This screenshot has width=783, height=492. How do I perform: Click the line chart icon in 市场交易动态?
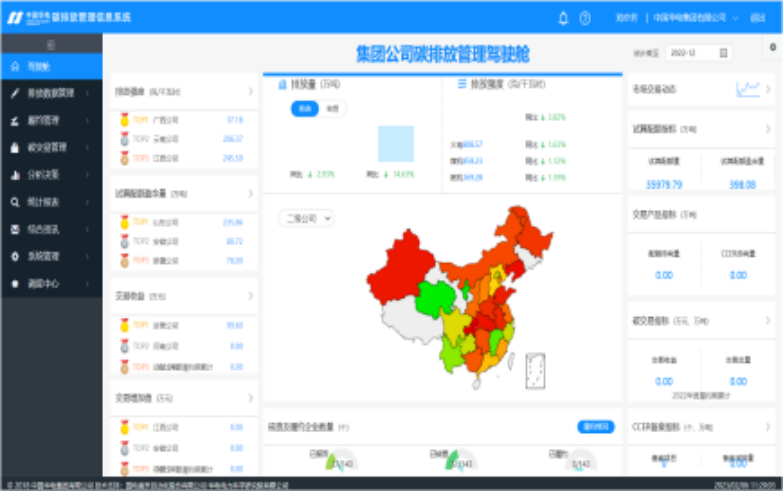(x=748, y=89)
